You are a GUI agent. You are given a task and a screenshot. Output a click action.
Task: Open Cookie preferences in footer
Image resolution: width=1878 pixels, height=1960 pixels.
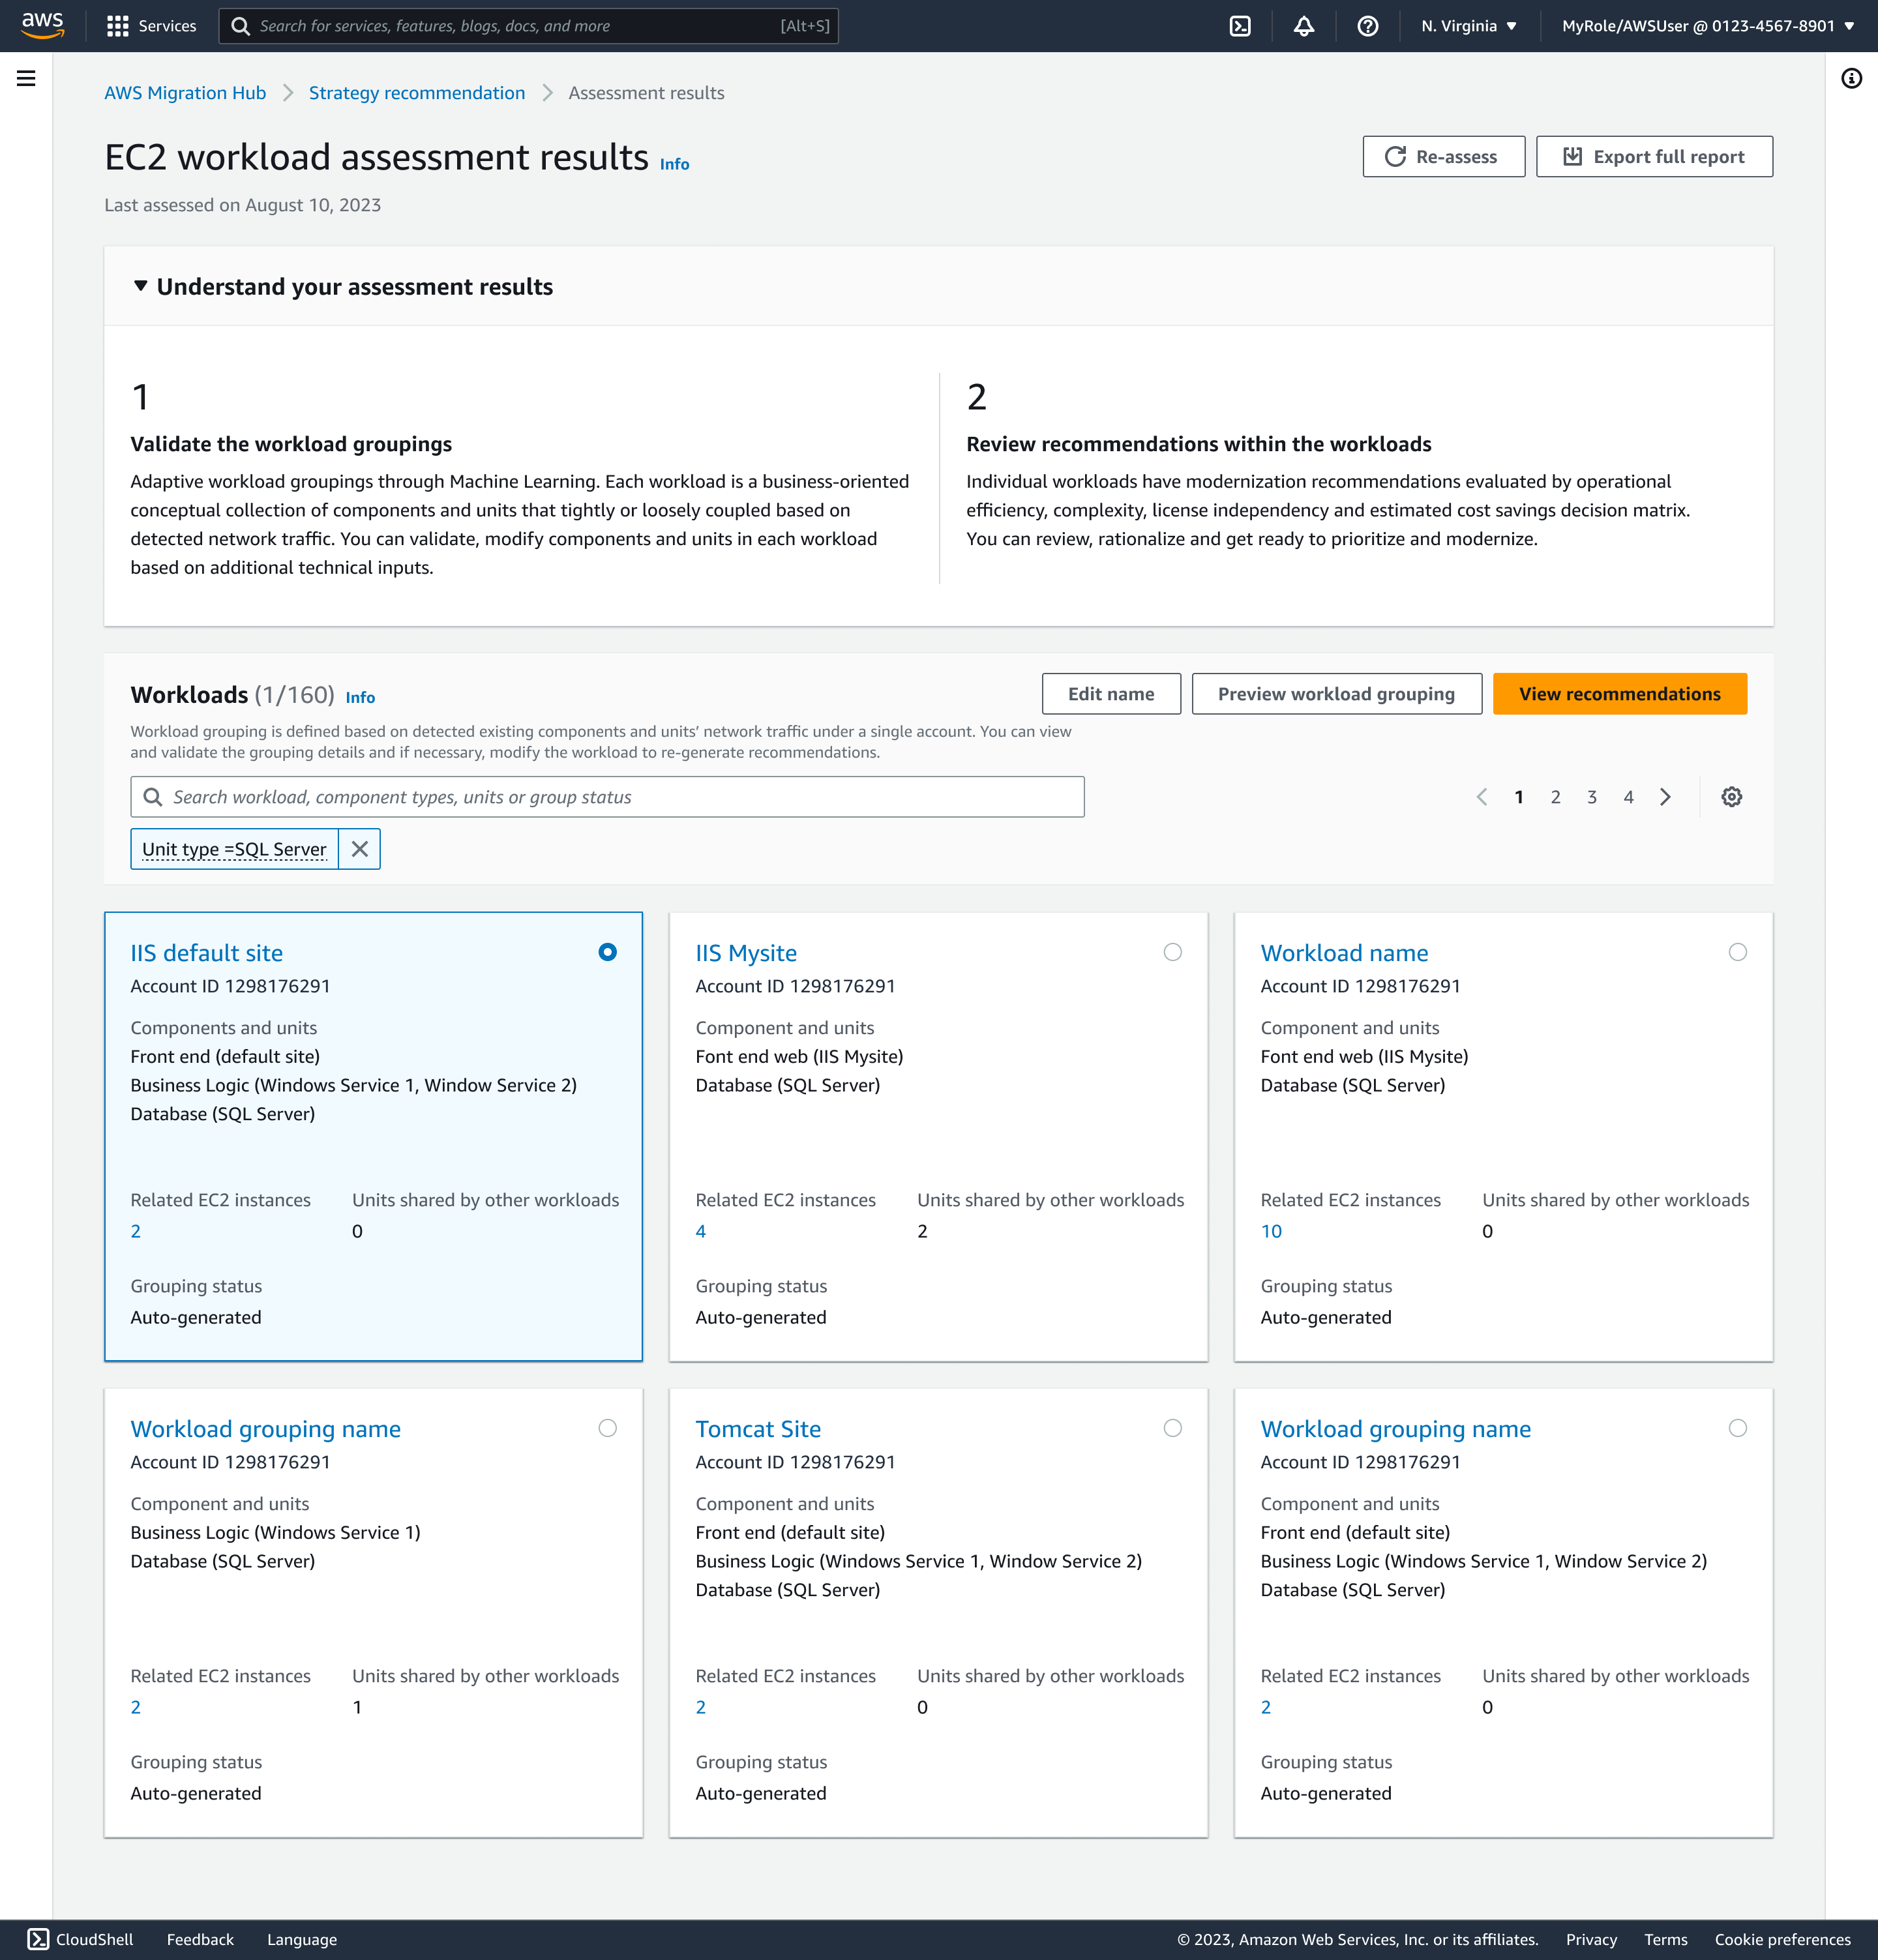click(x=1782, y=1939)
